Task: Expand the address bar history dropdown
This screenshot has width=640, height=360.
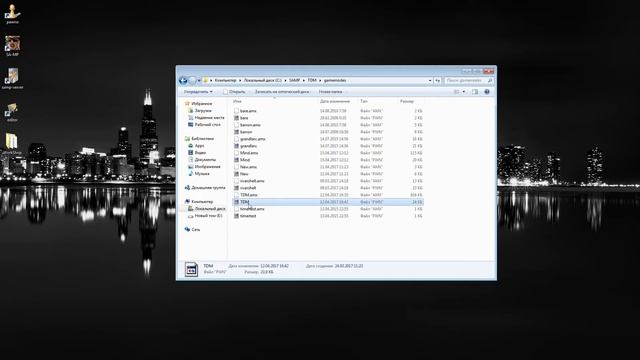Action: 430,81
